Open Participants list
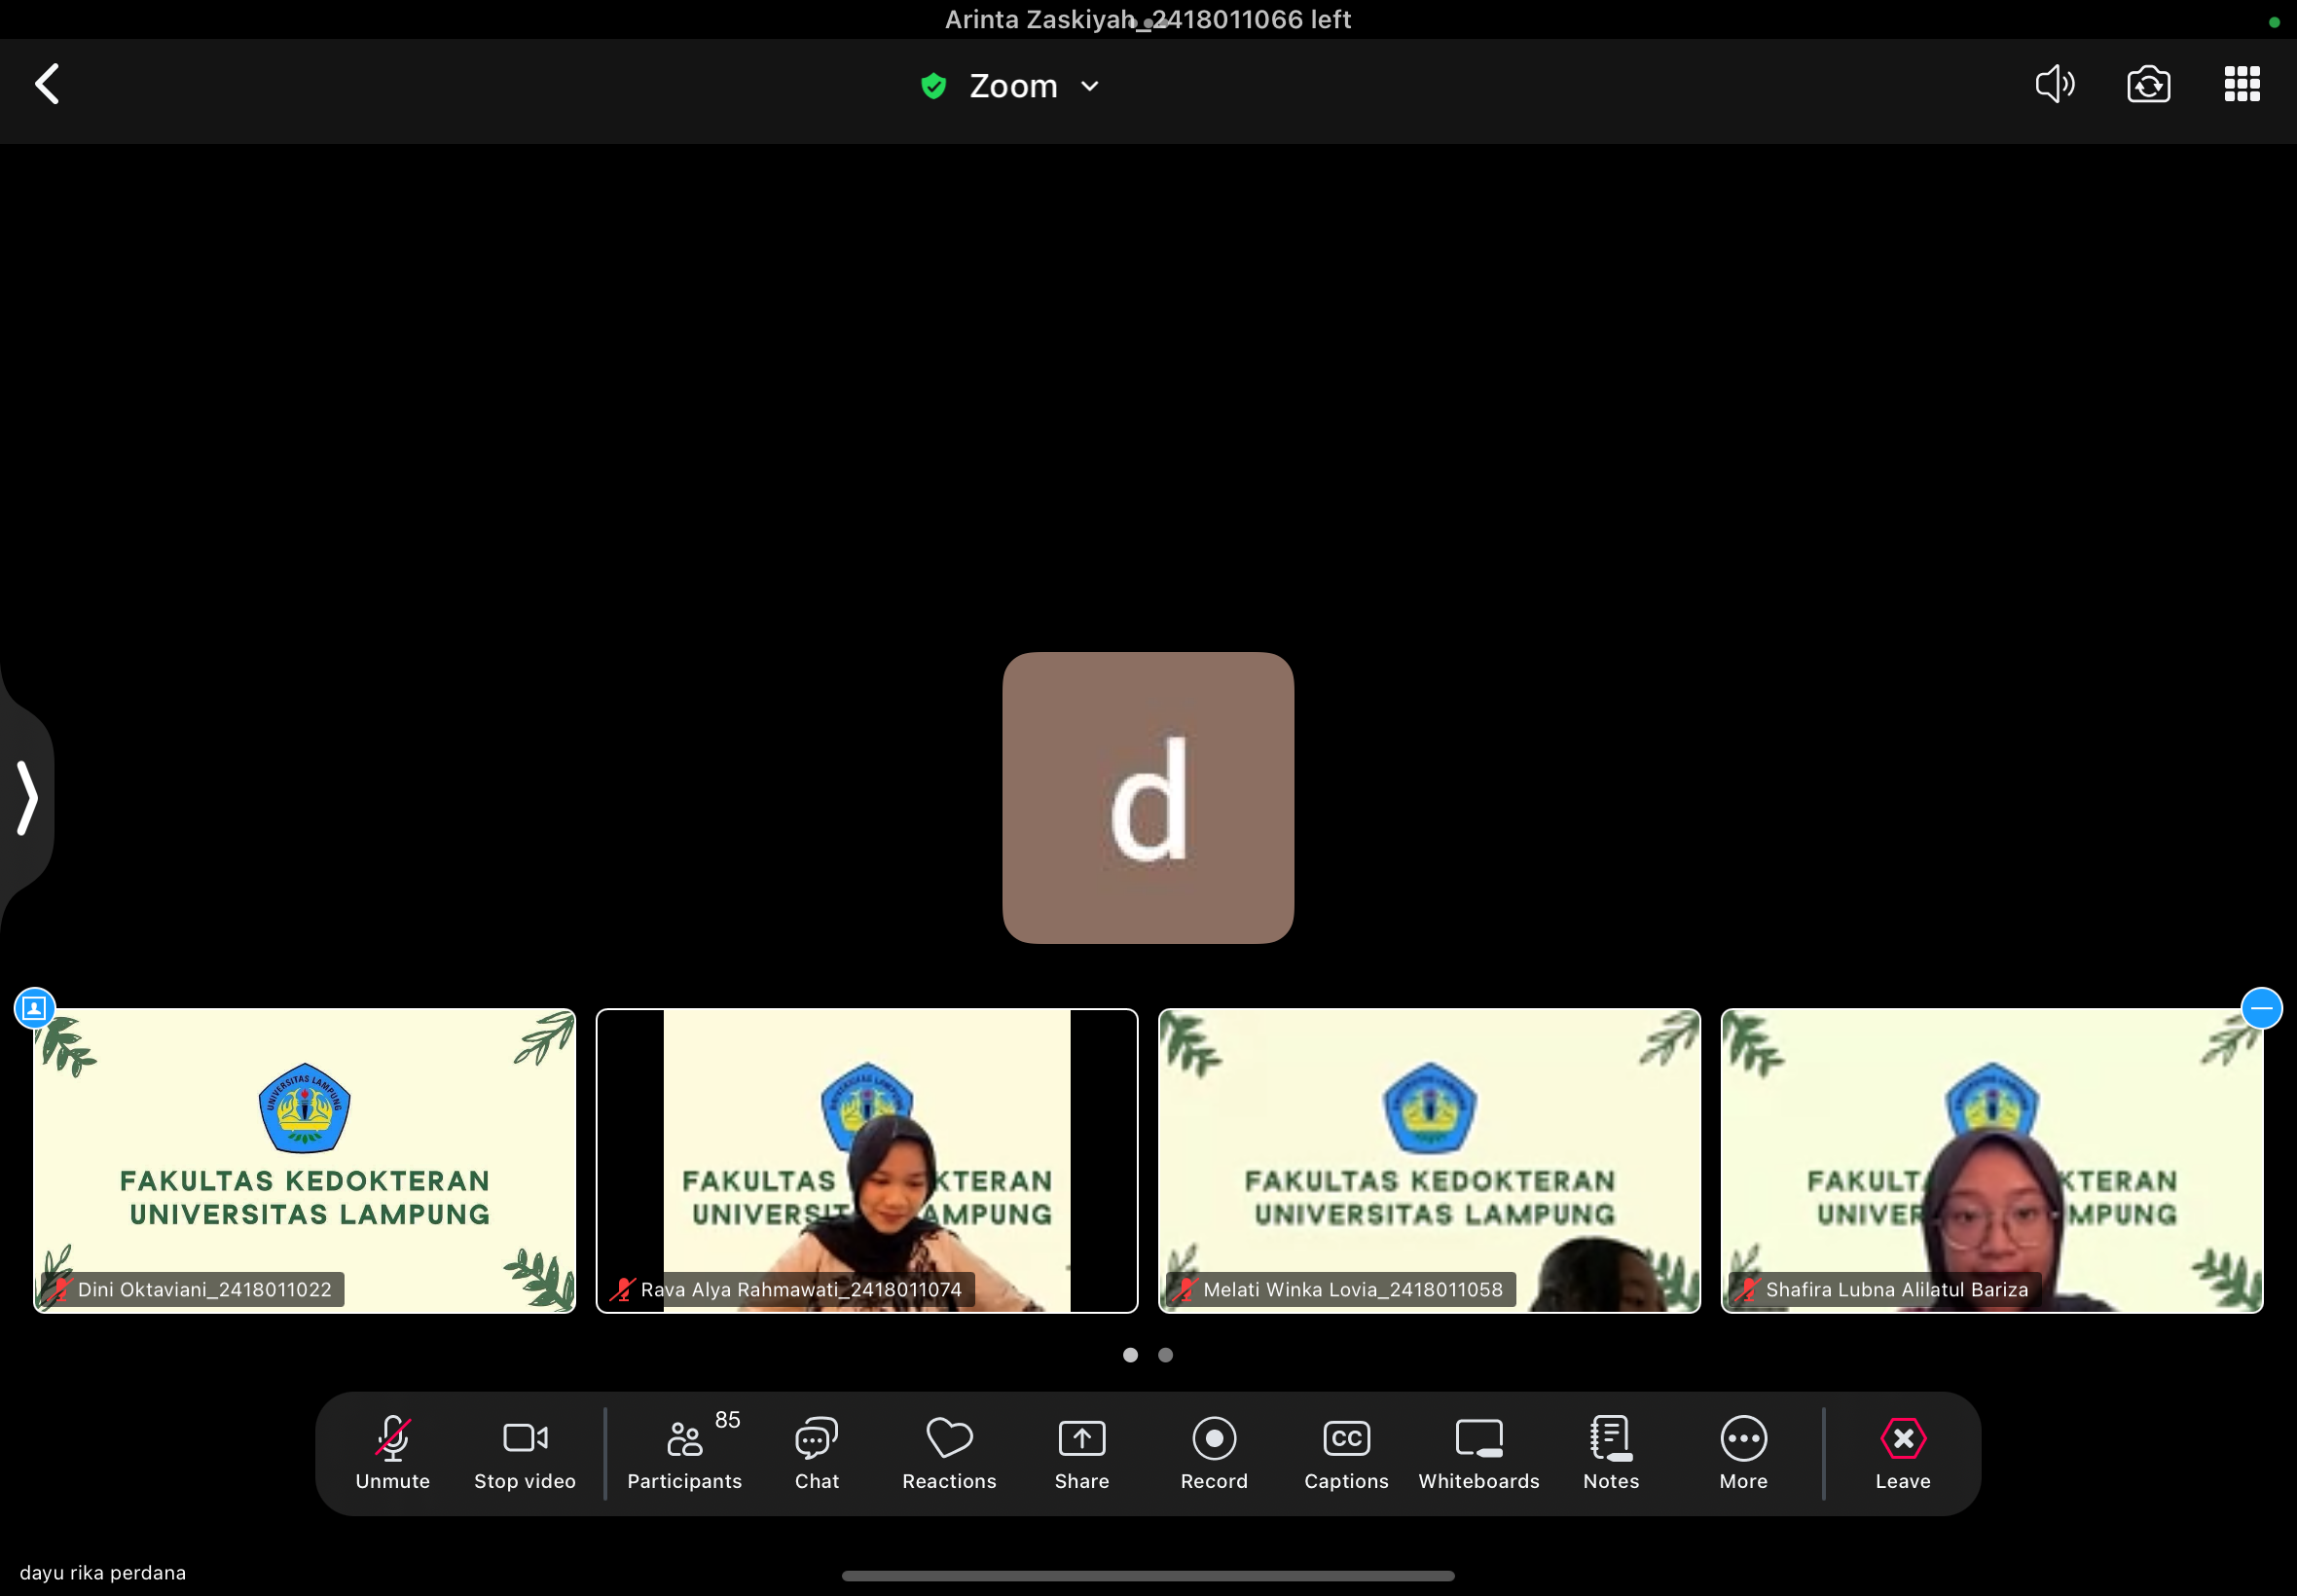 coord(685,1453)
